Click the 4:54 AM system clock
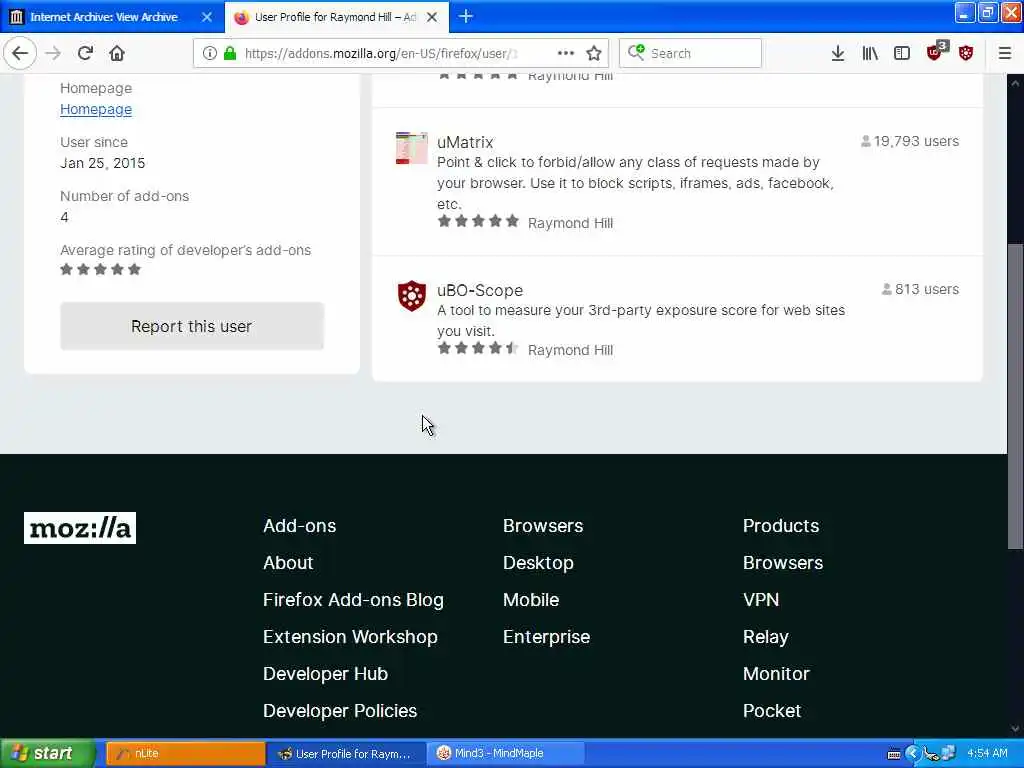 (987, 754)
